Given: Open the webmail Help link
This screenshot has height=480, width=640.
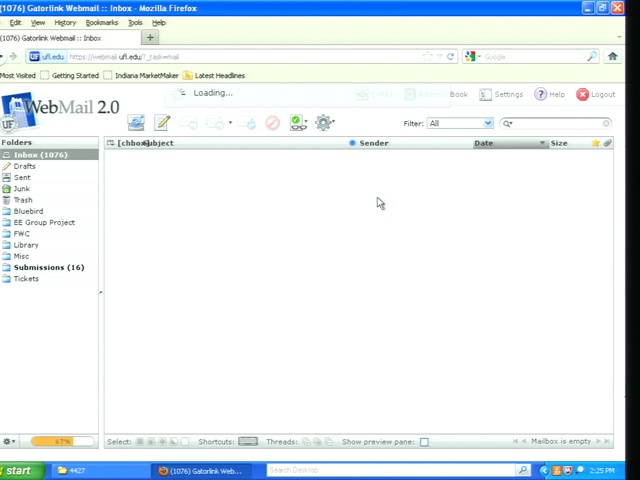Looking at the screenshot, I should [x=550, y=94].
